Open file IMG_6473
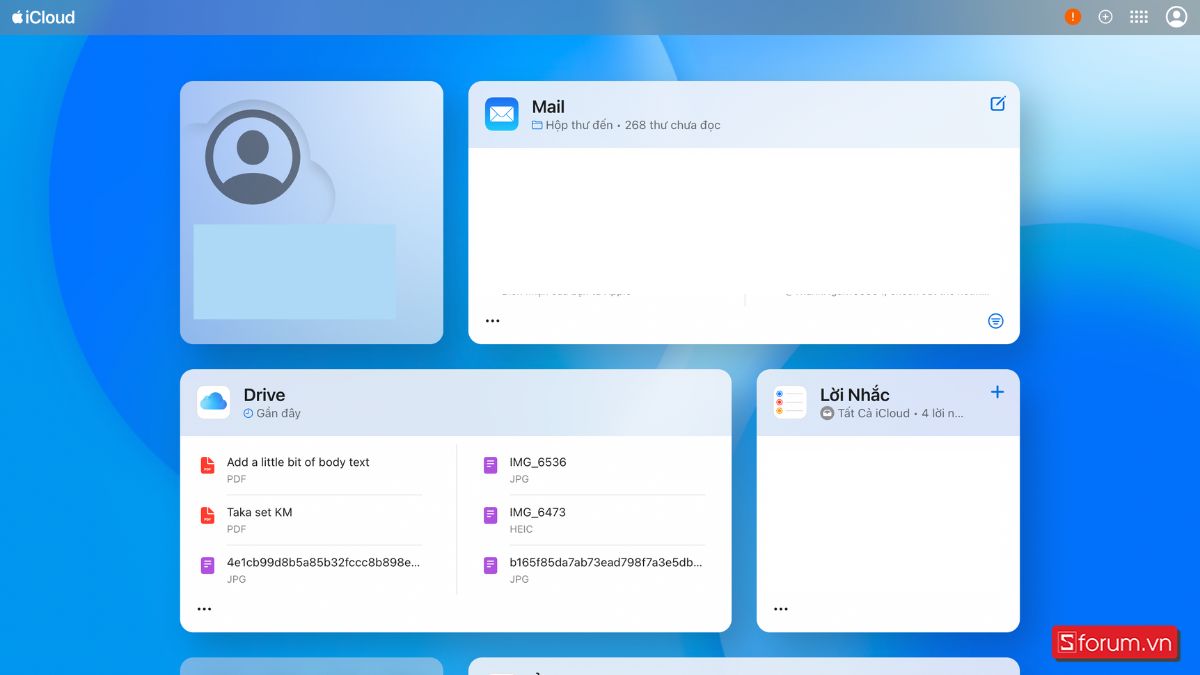Screen dimensions: 1200x675 (538, 512)
